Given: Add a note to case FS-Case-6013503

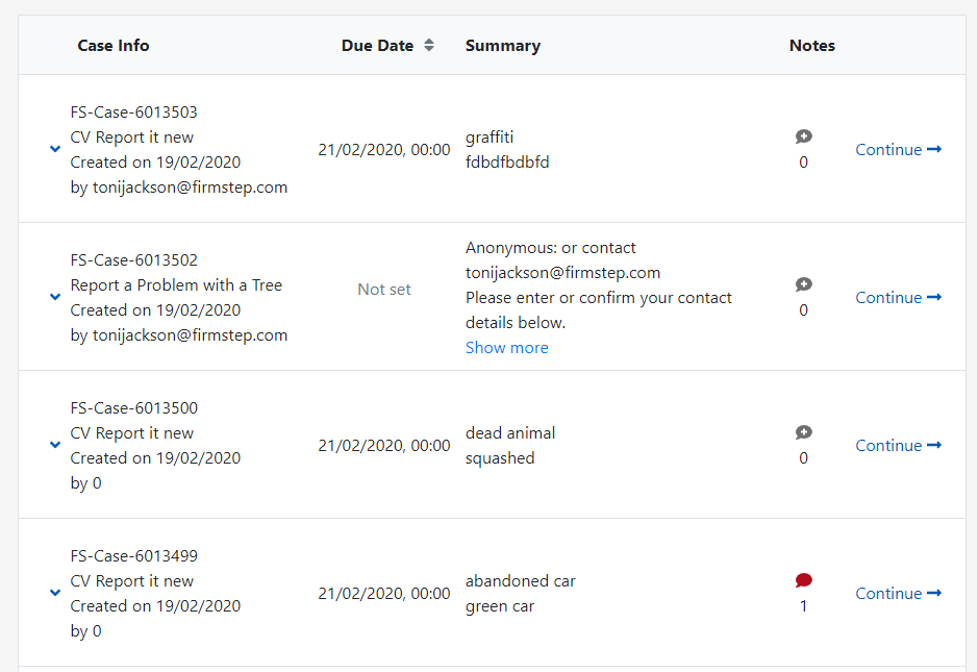Looking at the screenshot, I should (x=804, y=136).
